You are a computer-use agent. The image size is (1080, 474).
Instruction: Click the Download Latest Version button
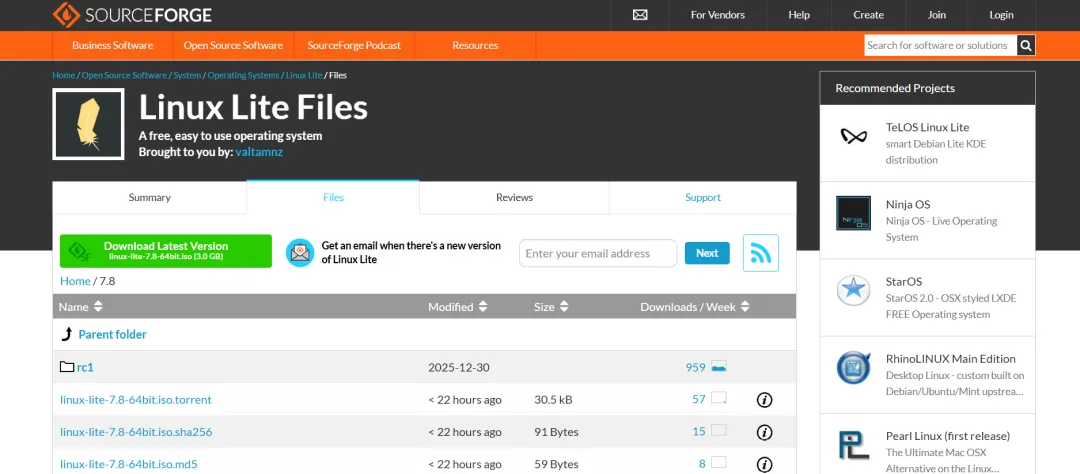point(166,251)
